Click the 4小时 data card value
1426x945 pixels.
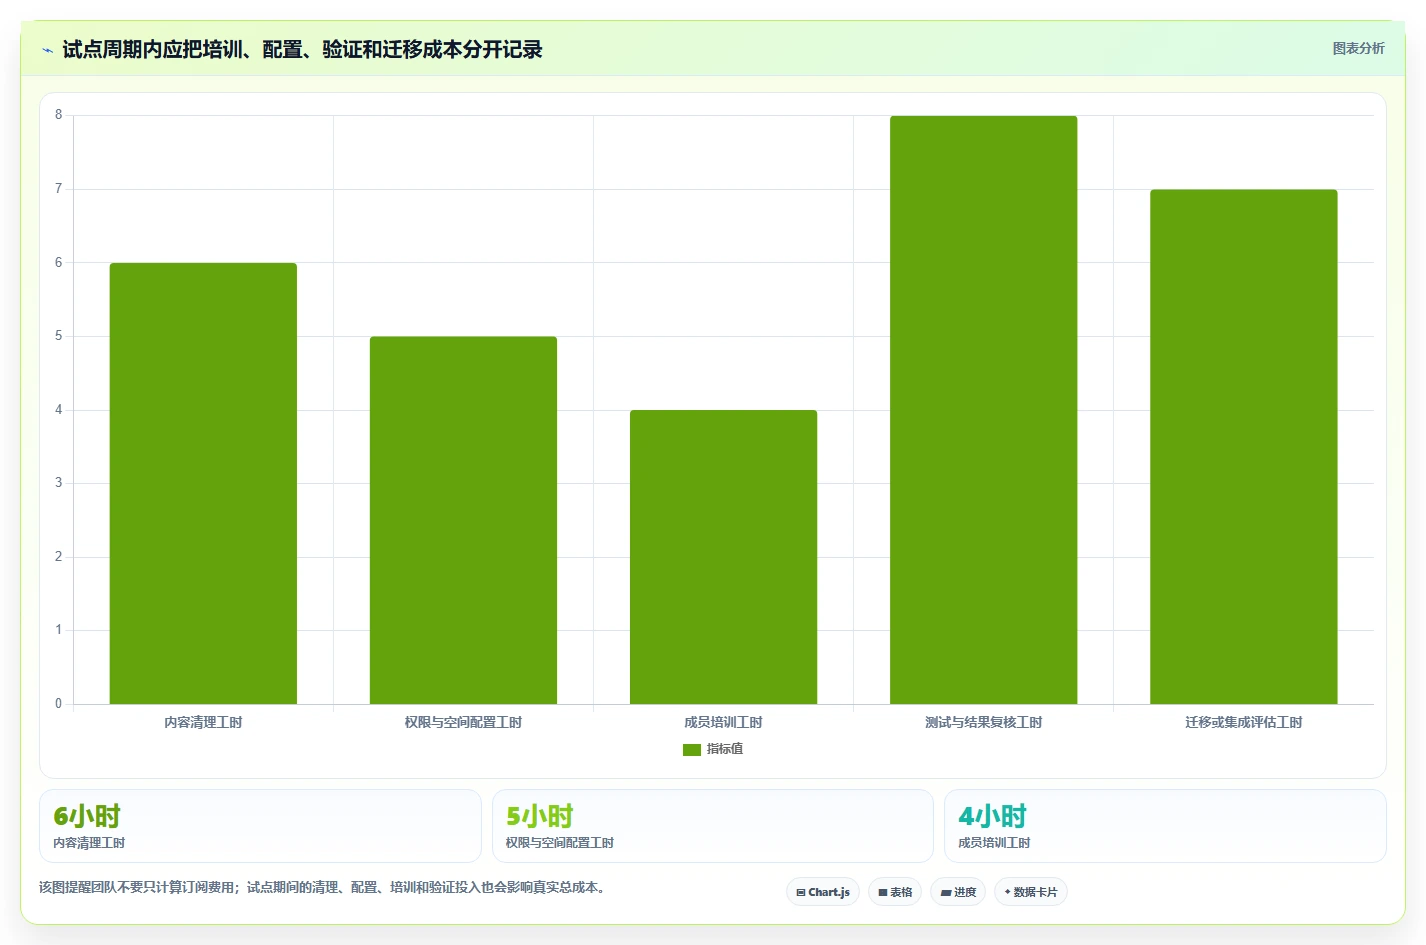point(992,816)
